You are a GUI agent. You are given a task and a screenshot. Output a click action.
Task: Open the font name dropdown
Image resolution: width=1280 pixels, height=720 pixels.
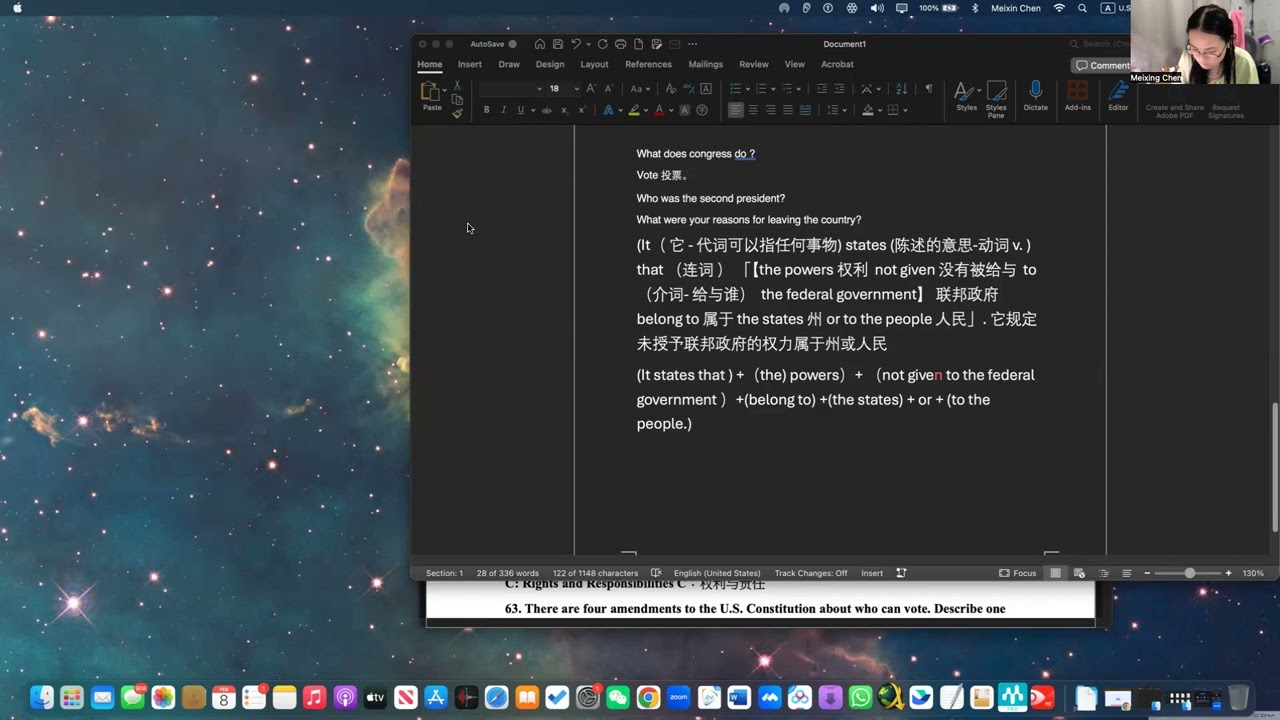pyautogui.click(x=539, y=88)
